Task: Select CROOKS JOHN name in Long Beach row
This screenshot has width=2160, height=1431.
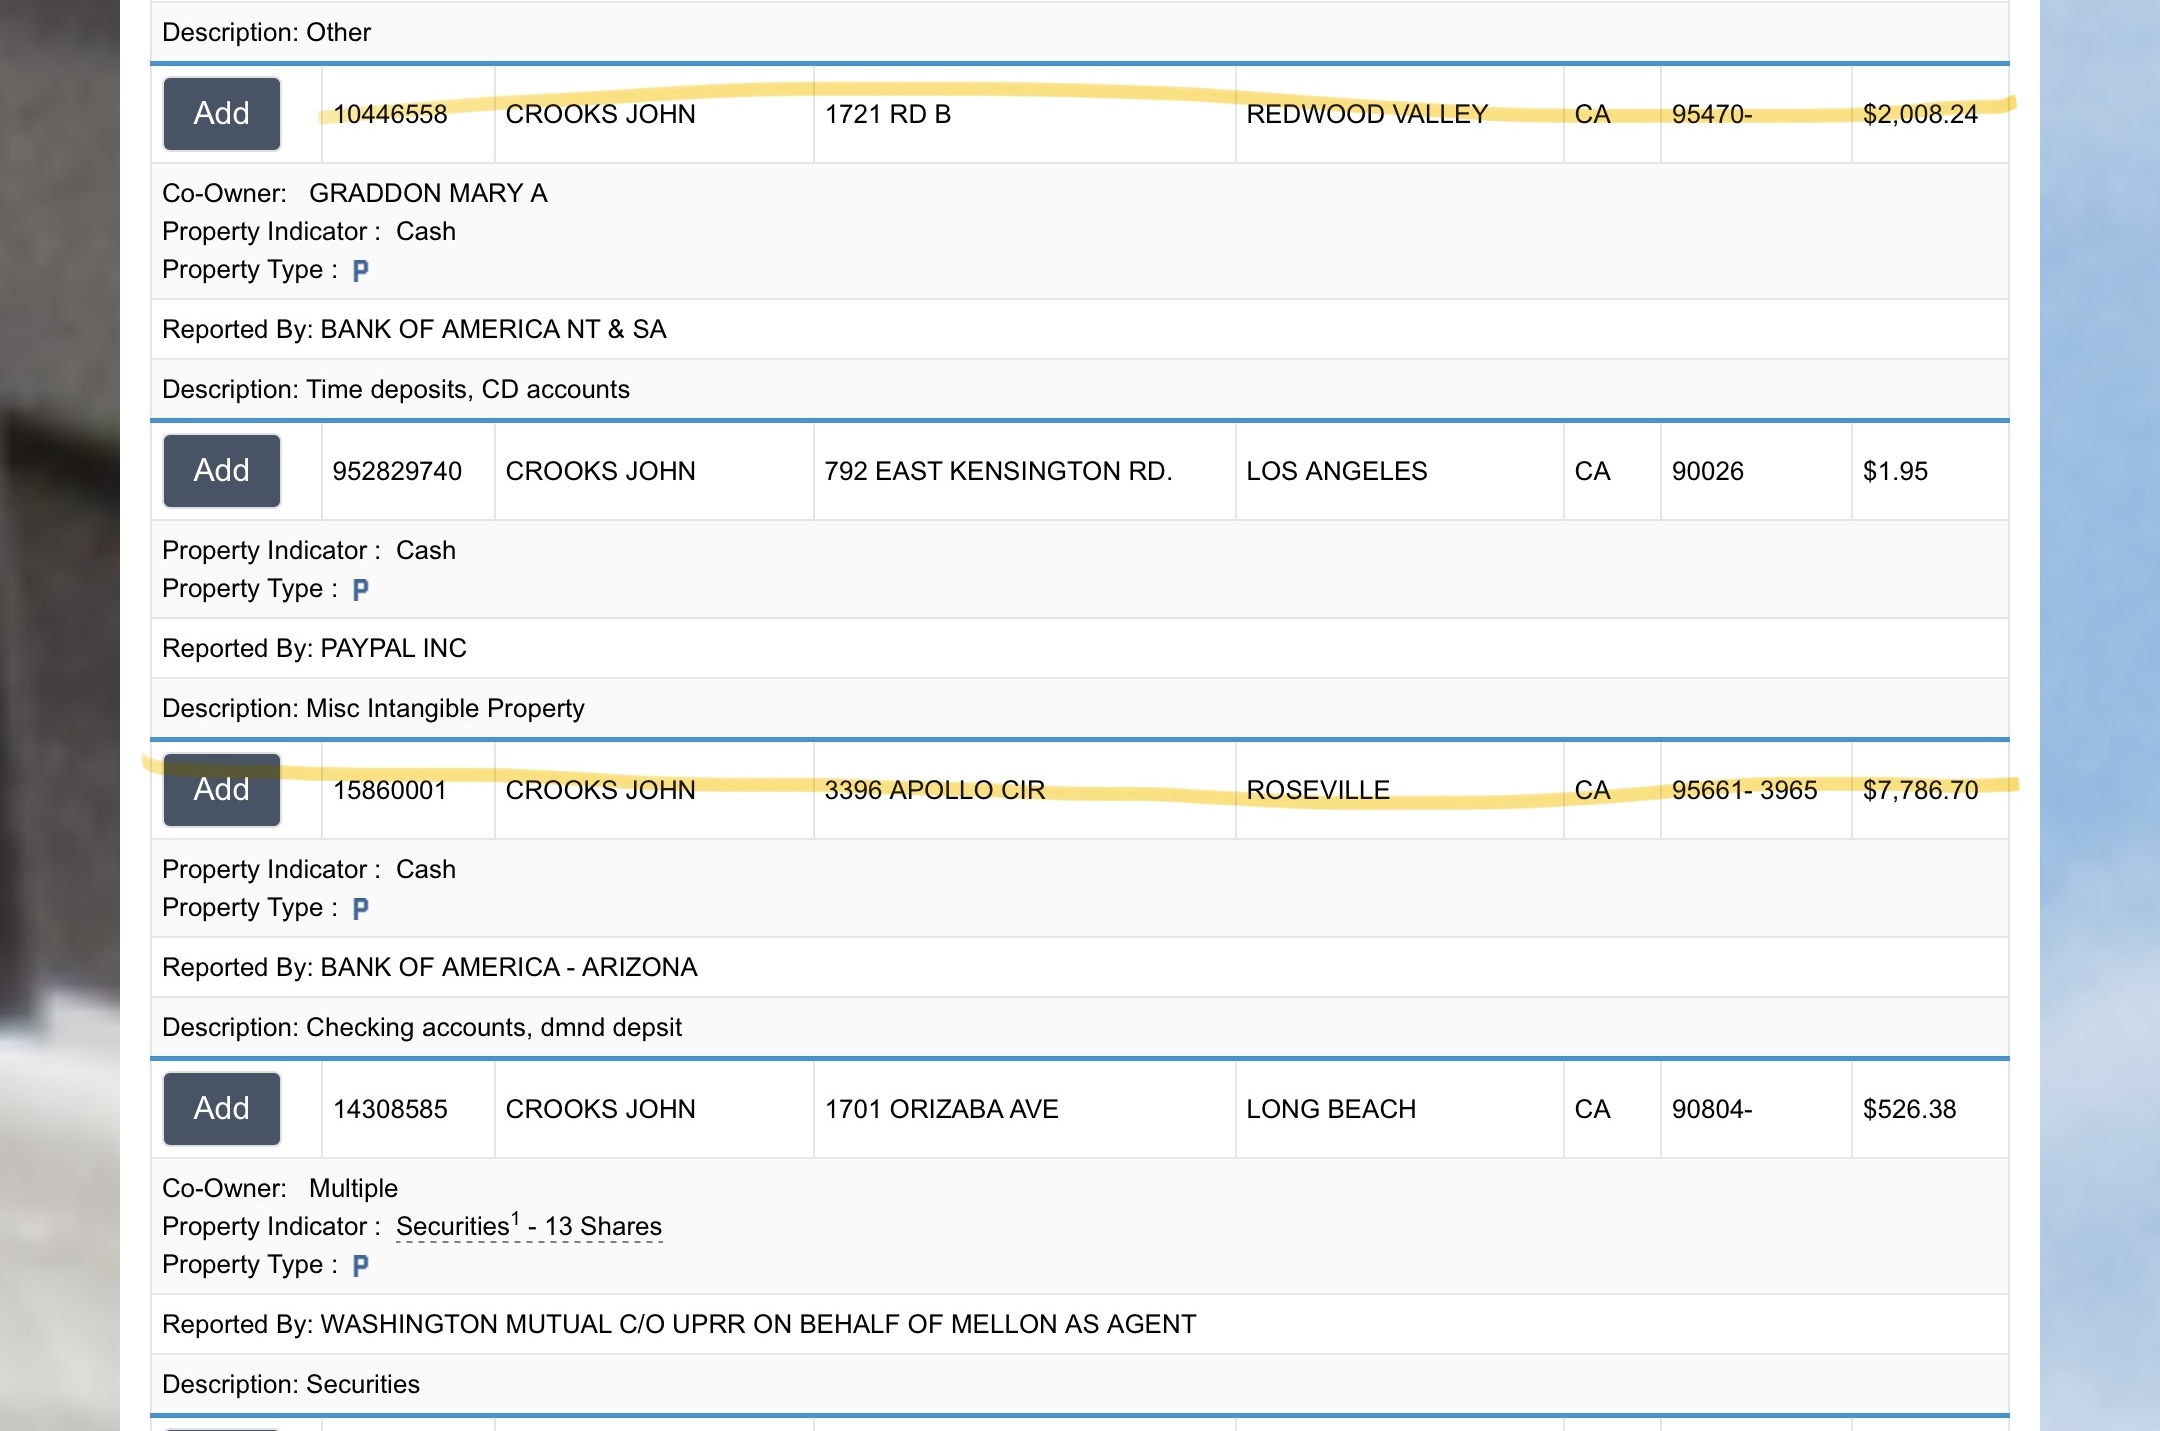Action: pos(600,1110)
